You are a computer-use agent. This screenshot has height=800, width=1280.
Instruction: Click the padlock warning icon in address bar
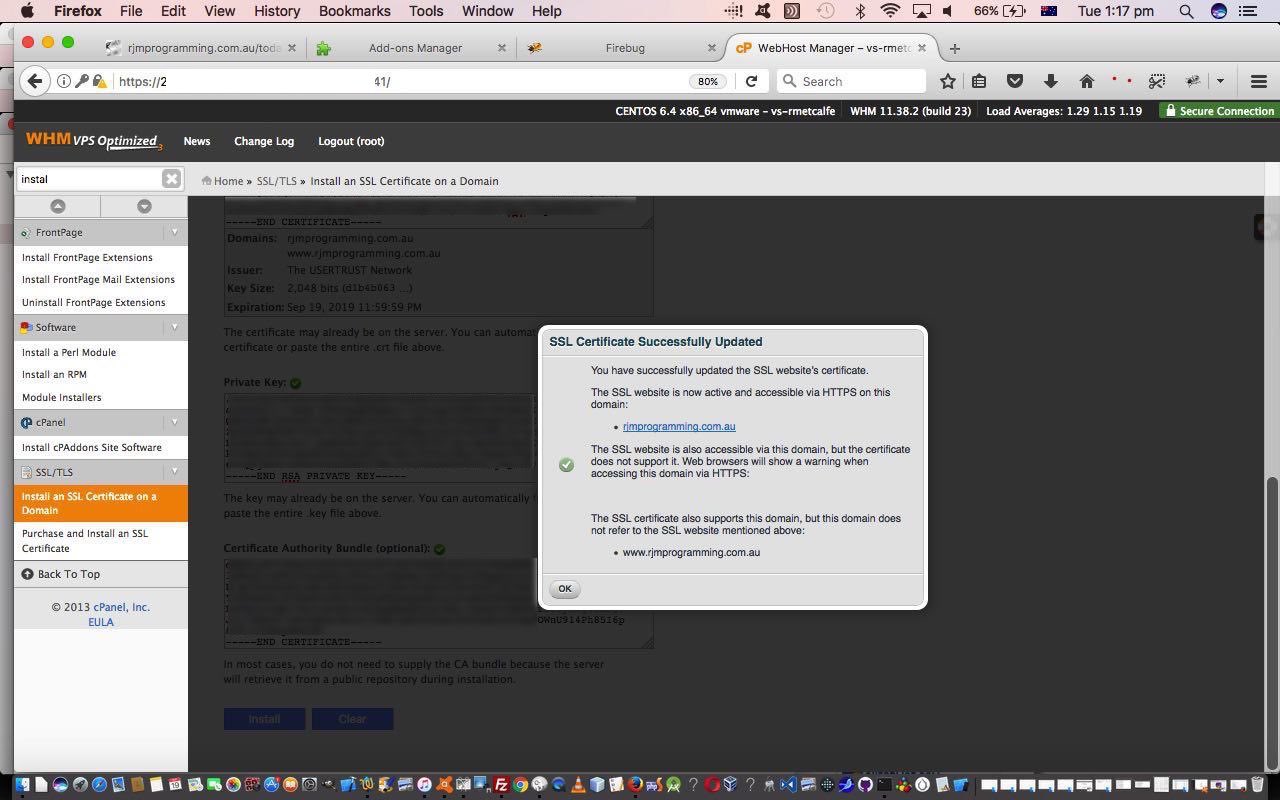point(99,81)
